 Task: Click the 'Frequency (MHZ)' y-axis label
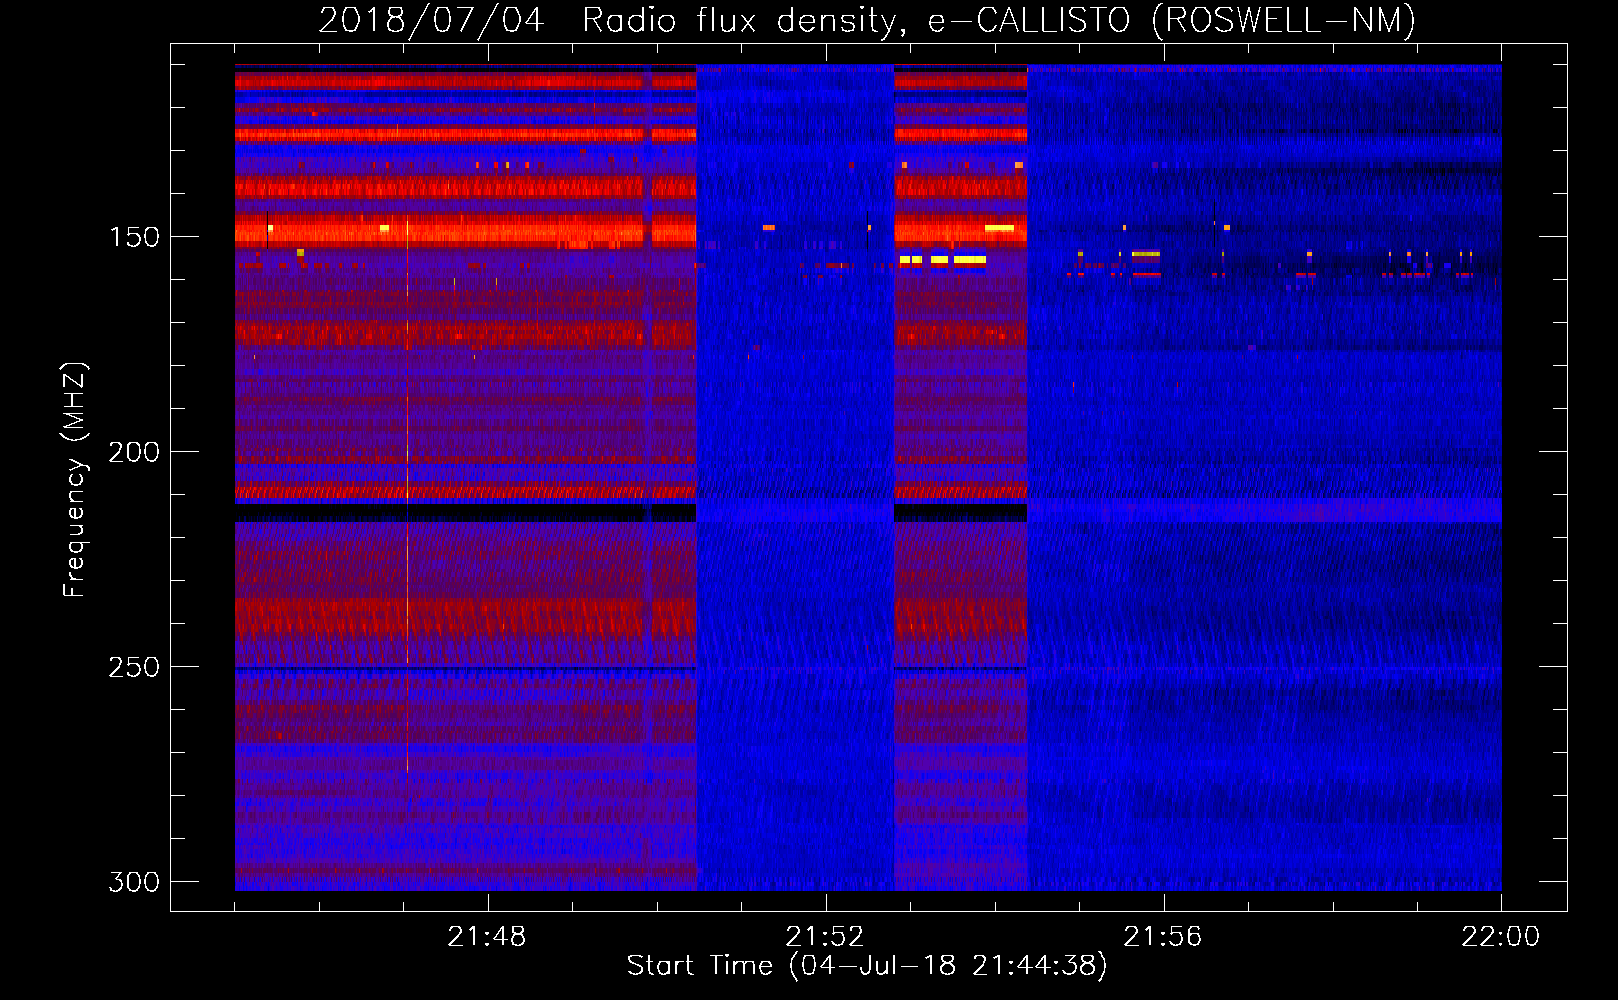(74, 480)
